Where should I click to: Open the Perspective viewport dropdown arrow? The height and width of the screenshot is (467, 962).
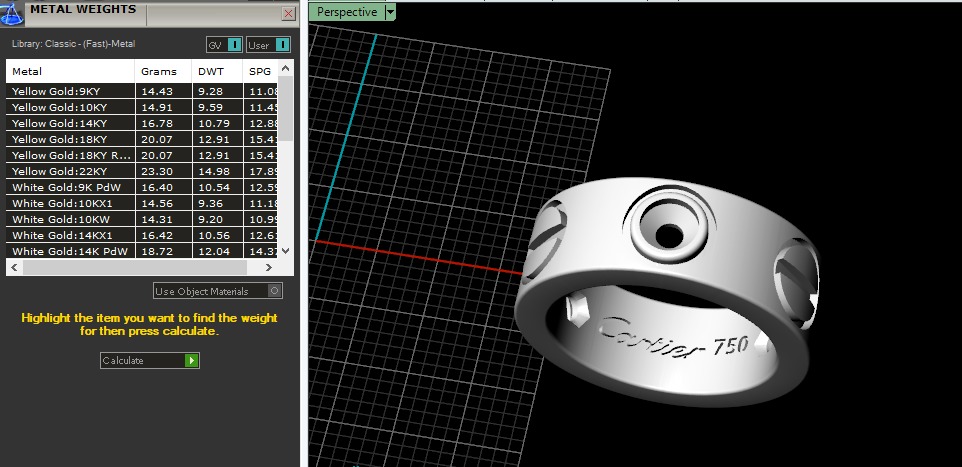pos(390,12)
